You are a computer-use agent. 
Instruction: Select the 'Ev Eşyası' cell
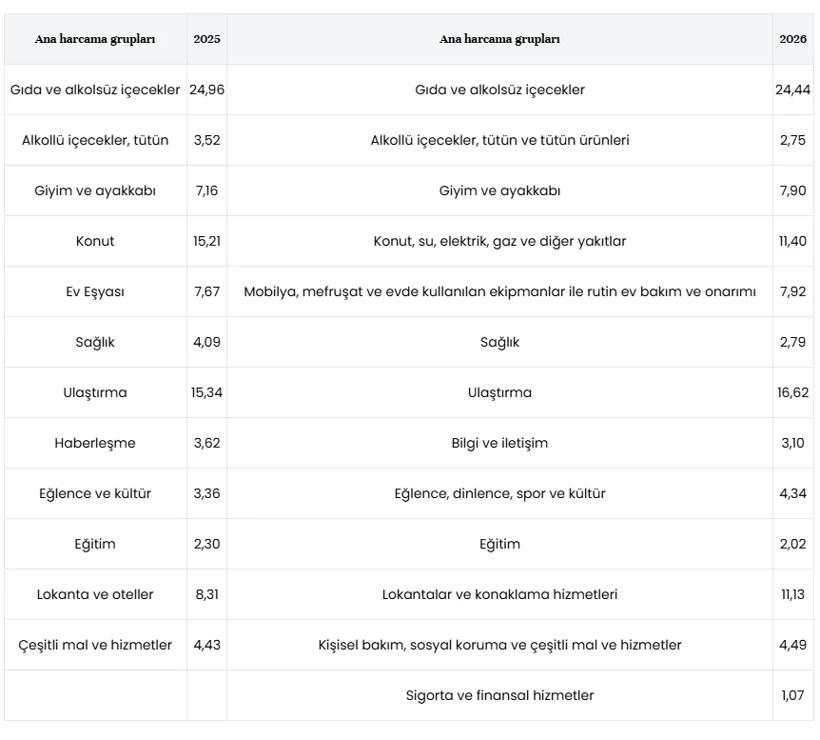[x=95, y=292]
